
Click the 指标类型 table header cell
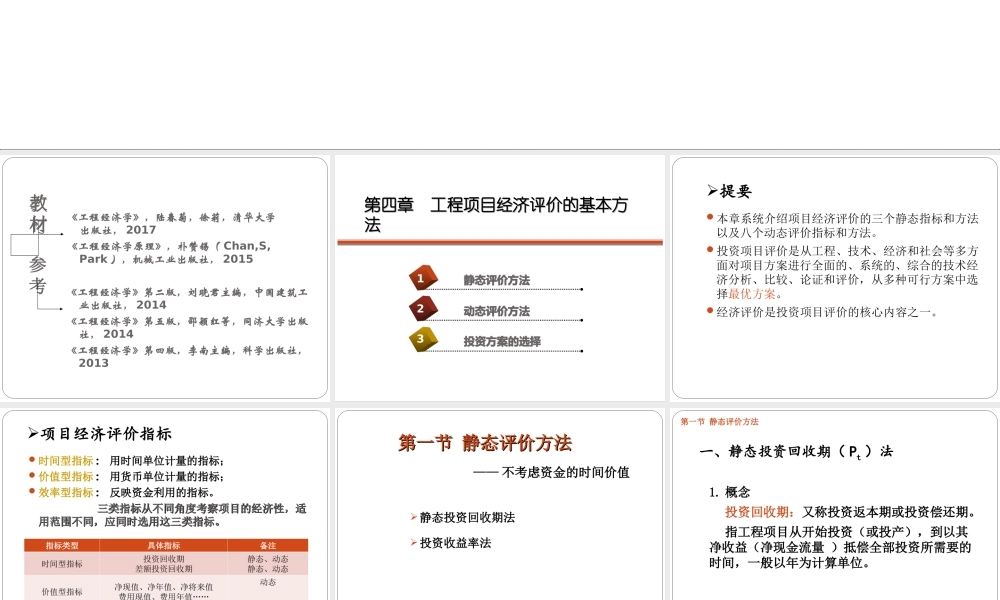(64, 545)
